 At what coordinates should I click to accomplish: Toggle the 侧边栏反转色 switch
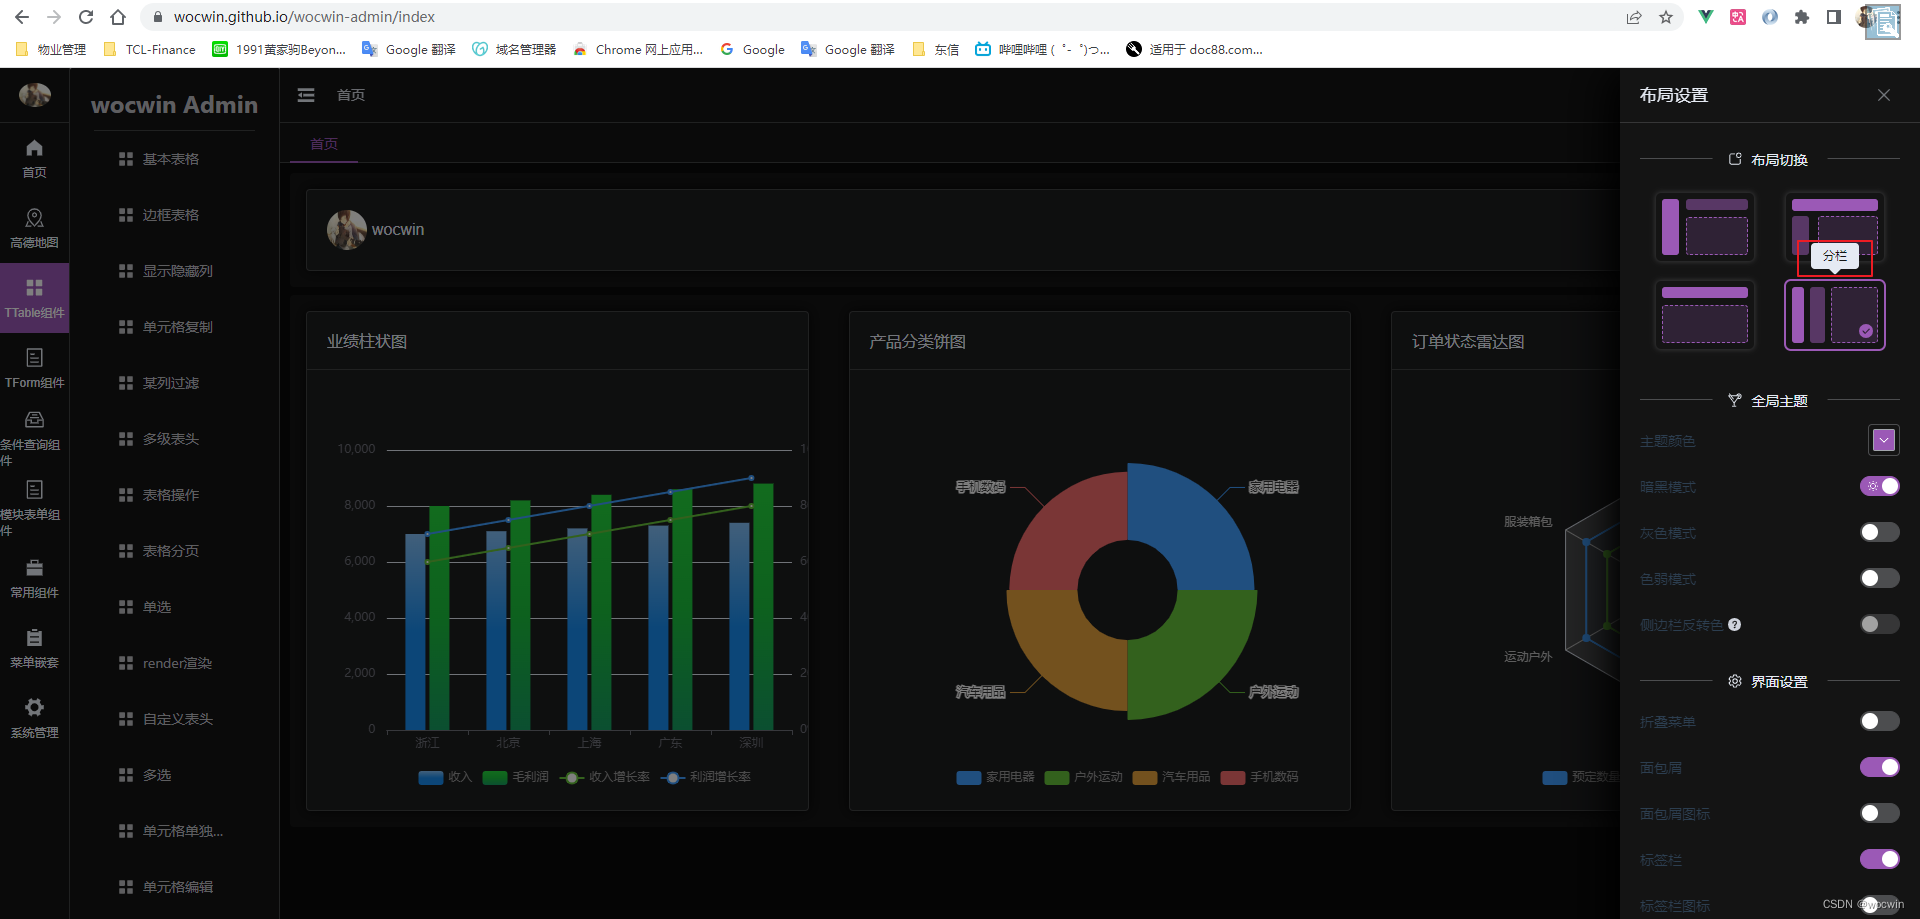1880,624
